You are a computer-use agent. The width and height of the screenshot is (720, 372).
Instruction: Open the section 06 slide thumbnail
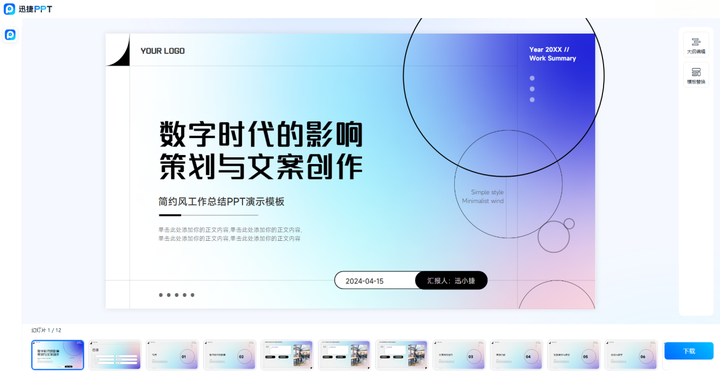point(631,355)
